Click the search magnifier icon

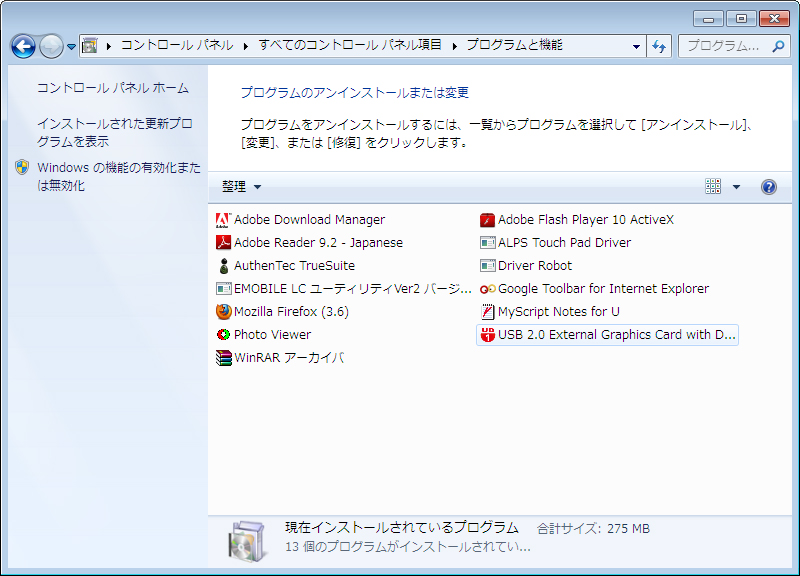[x=778, y=46]
